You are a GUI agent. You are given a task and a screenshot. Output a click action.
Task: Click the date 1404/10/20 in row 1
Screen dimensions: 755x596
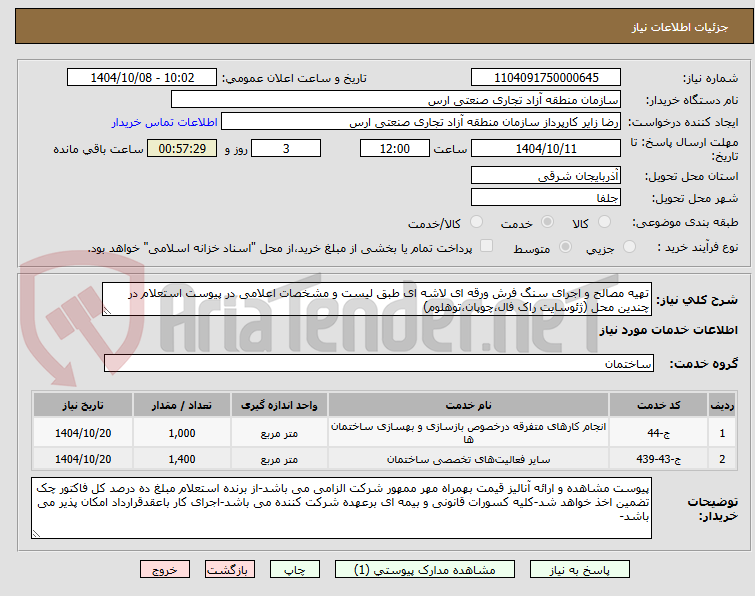click(83, 433)
